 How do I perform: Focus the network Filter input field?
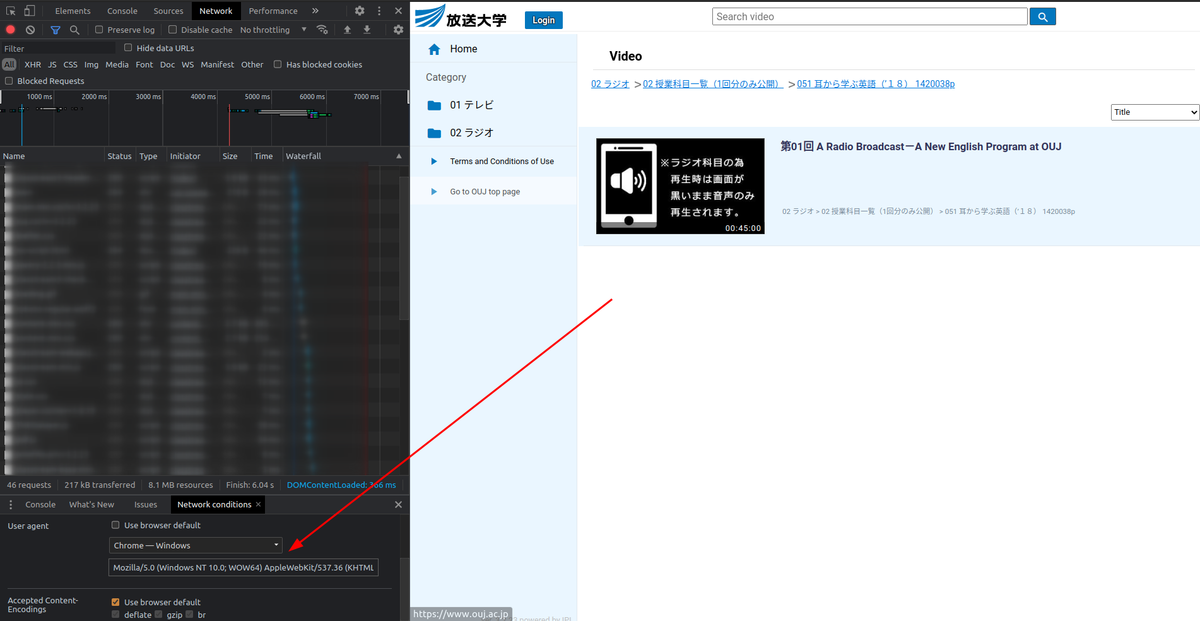tap(57, 48)
